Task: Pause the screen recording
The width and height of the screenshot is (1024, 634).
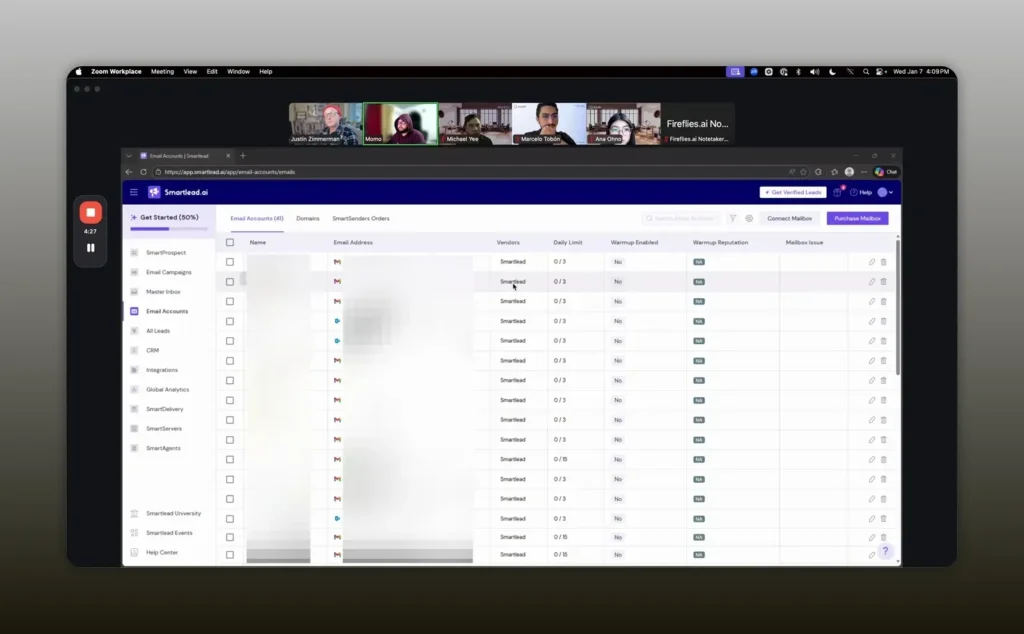Action: [90, 247]
